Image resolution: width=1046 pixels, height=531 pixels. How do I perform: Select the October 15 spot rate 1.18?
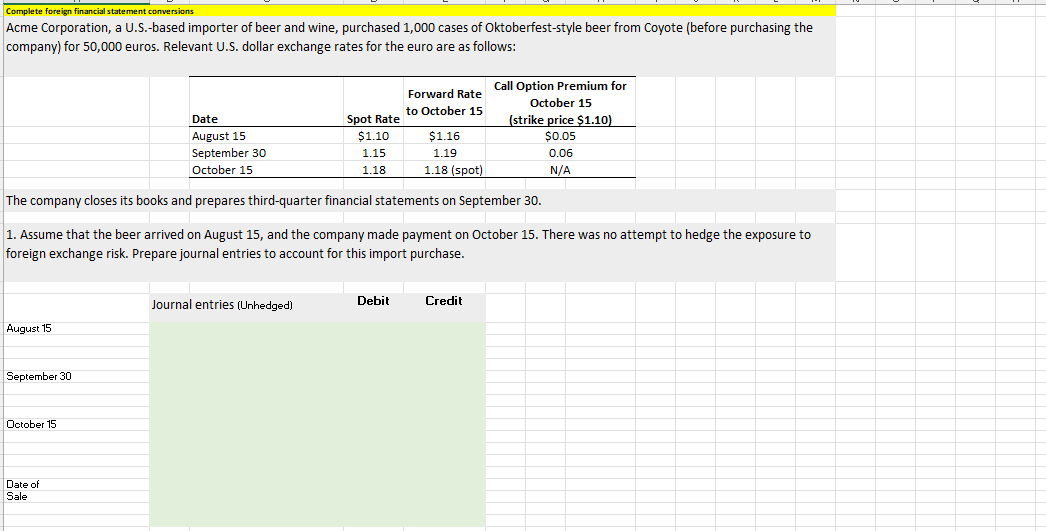[x=373, y=169]
